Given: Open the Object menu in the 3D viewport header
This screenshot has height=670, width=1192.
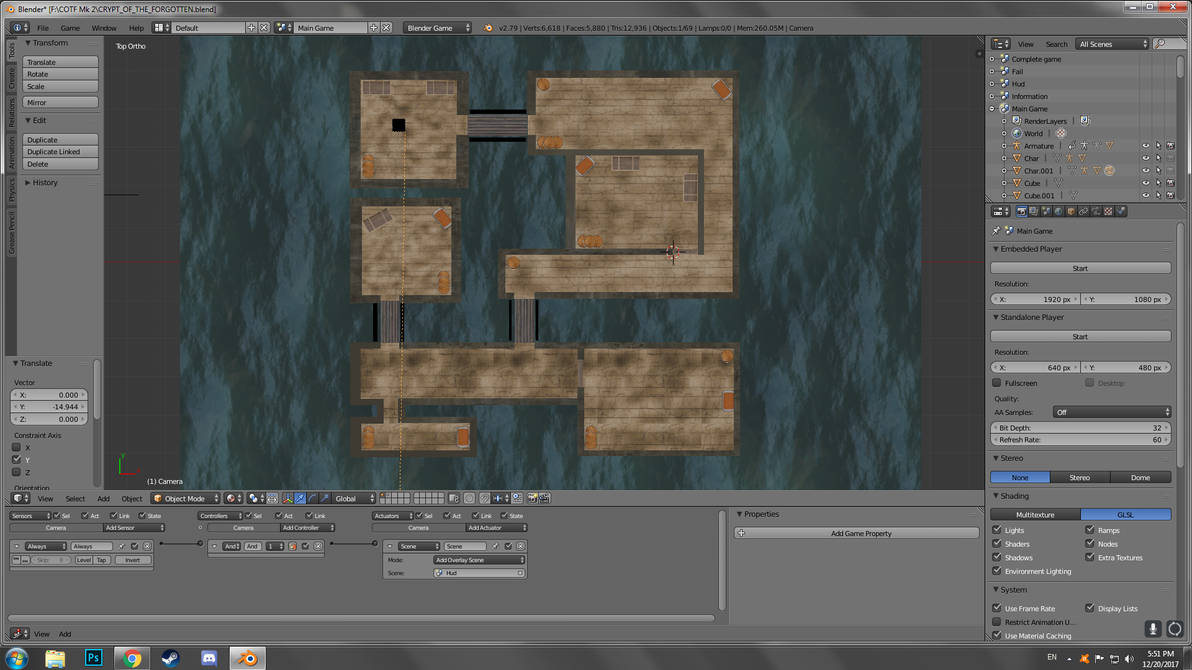Looking at the screenshot, I should click(x=131, y=498).
